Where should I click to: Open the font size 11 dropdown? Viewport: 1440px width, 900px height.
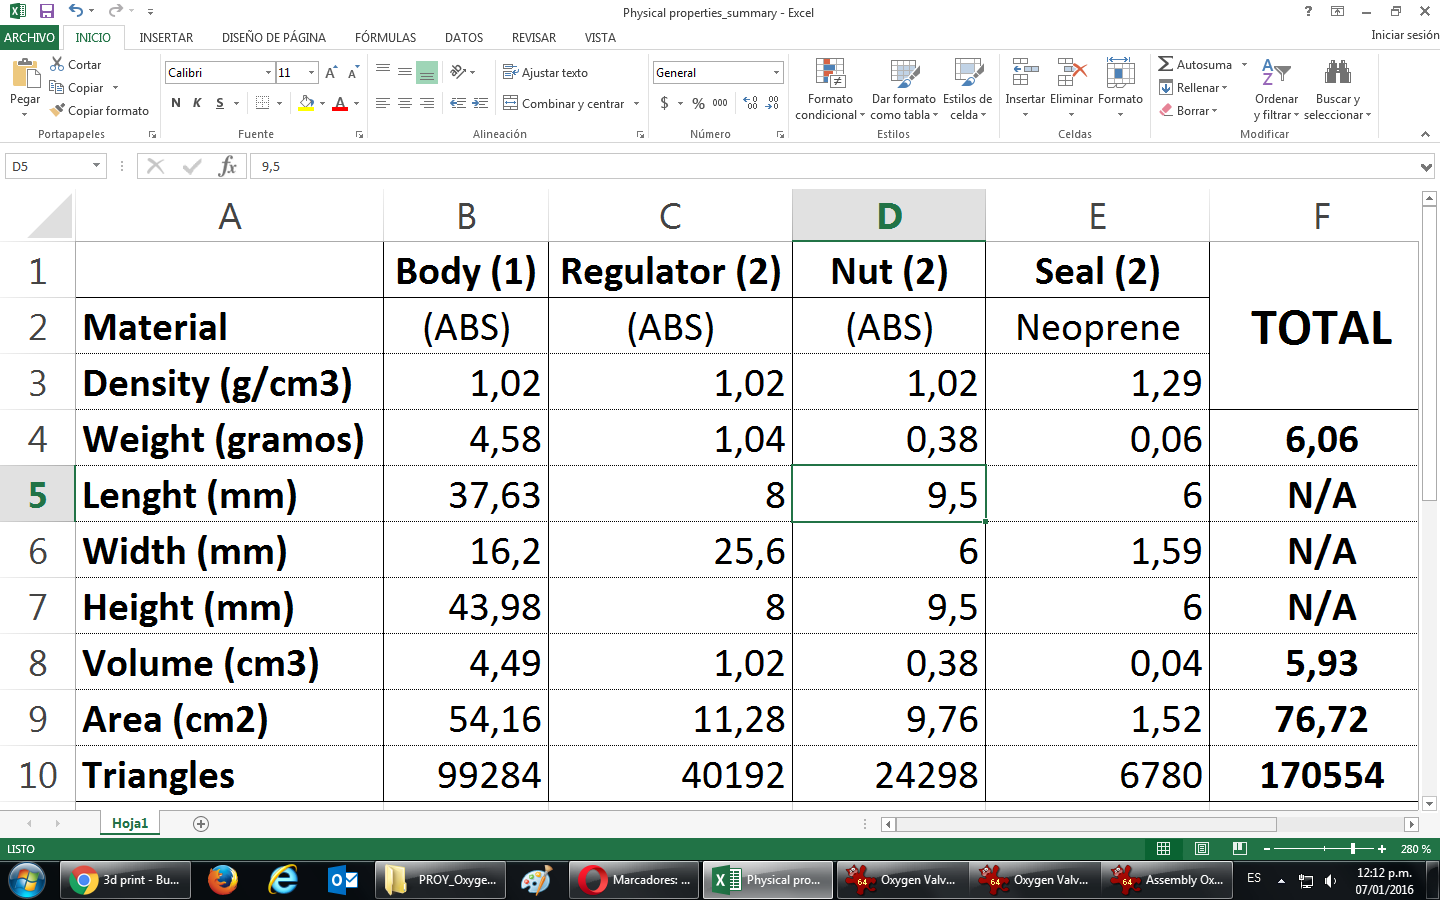click(312, 73)
